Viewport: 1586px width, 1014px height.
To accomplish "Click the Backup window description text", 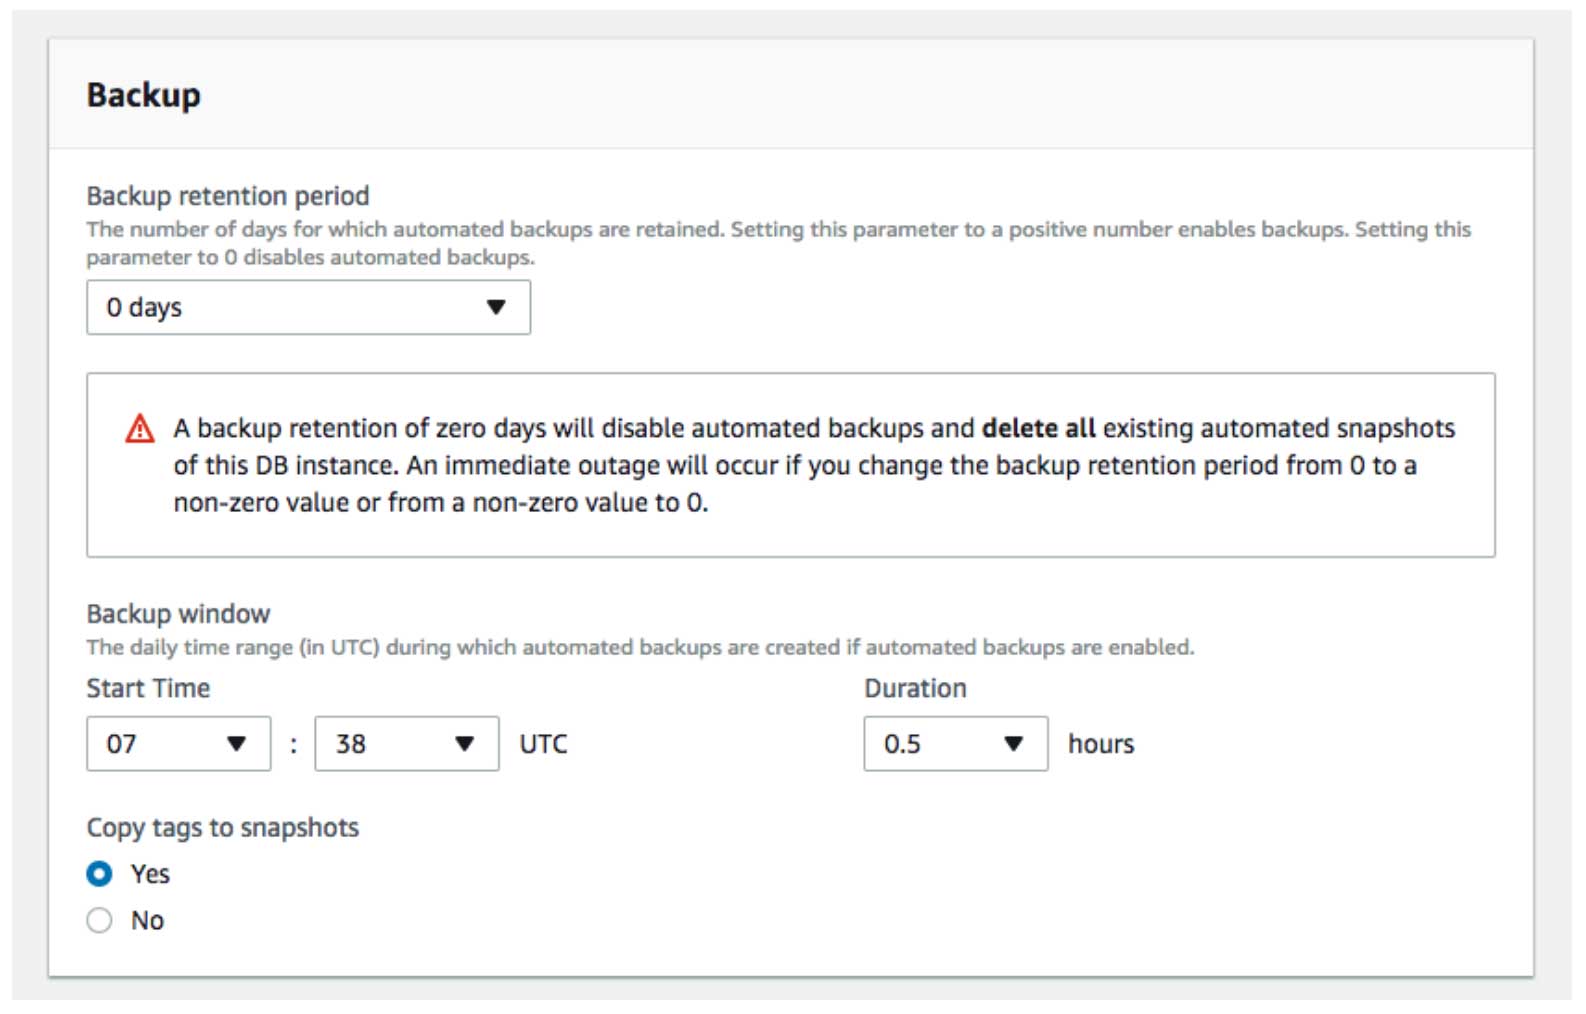I will [640, 647].
